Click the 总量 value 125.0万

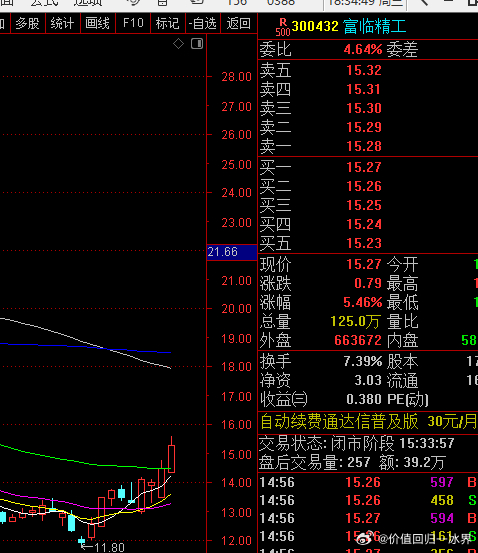pos(355,321)
